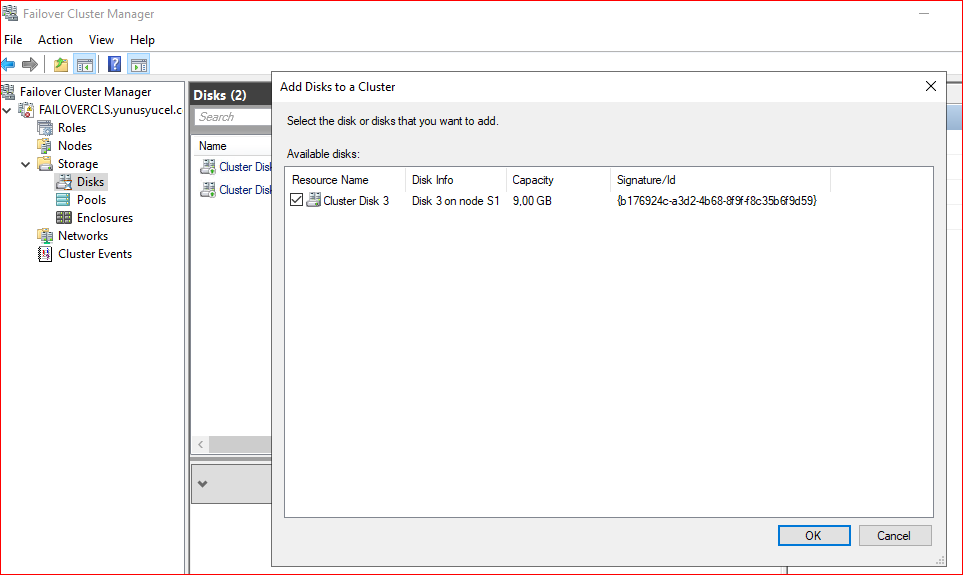Click the Forward arrow toolbar icon
The height and width of the screenshot is (575, 963).
(29, 64)
